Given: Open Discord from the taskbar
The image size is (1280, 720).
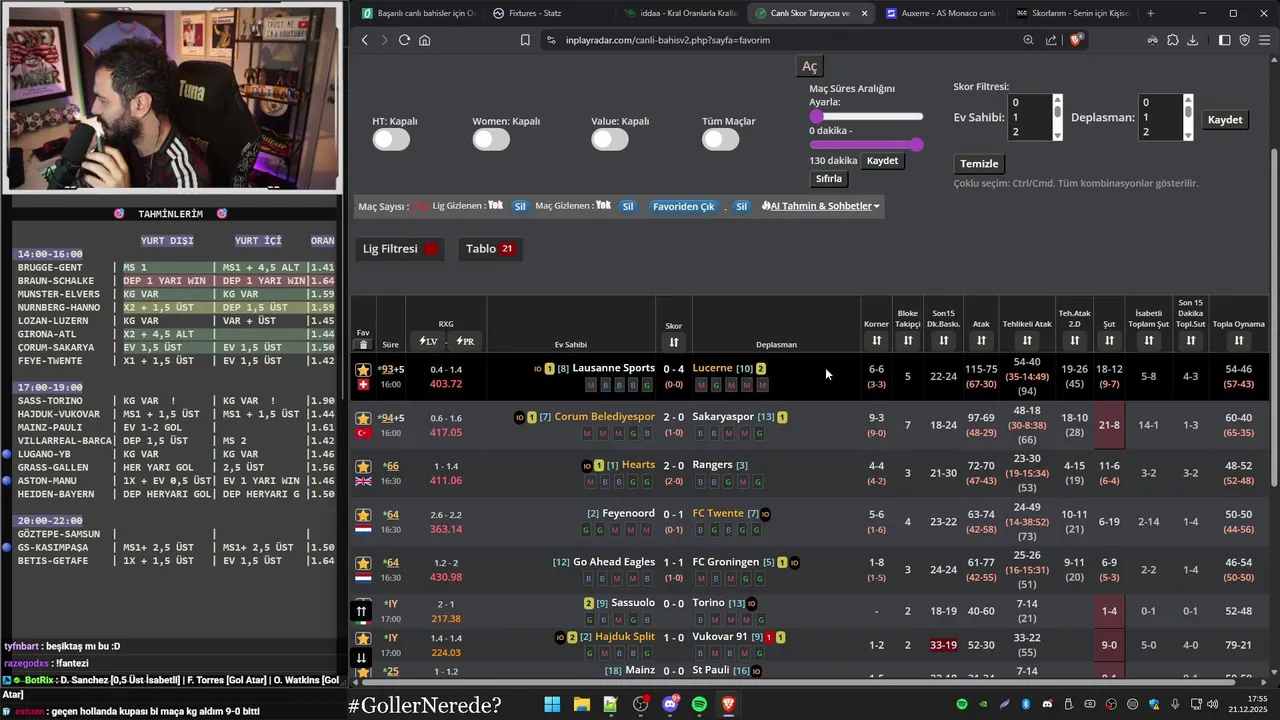Looking at the screenshot, I should [x=670, y=705].
